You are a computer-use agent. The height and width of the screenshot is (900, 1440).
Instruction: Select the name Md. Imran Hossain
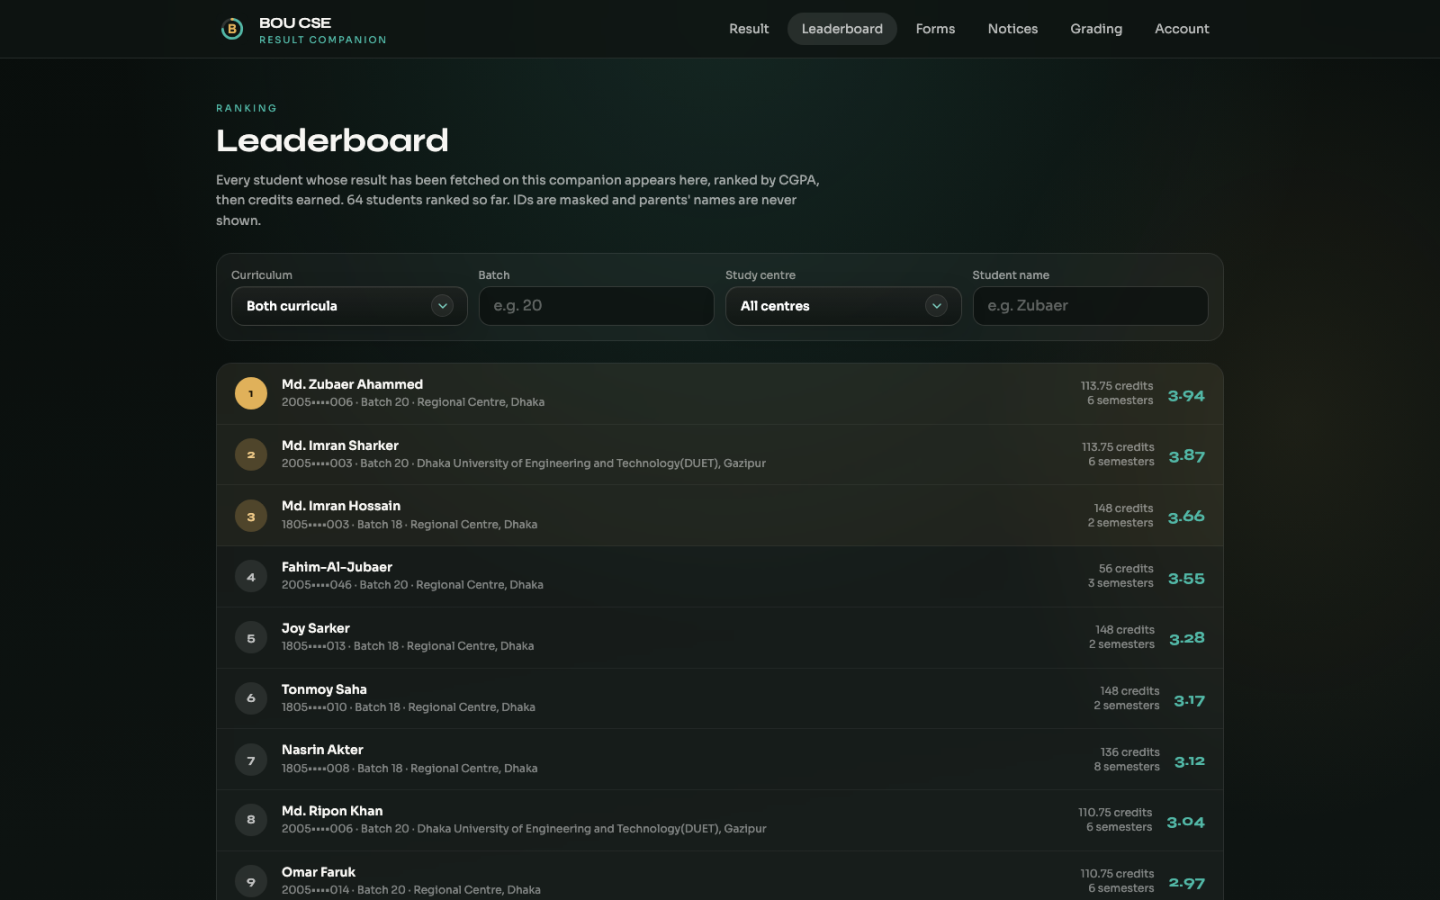tap(341, 506)
